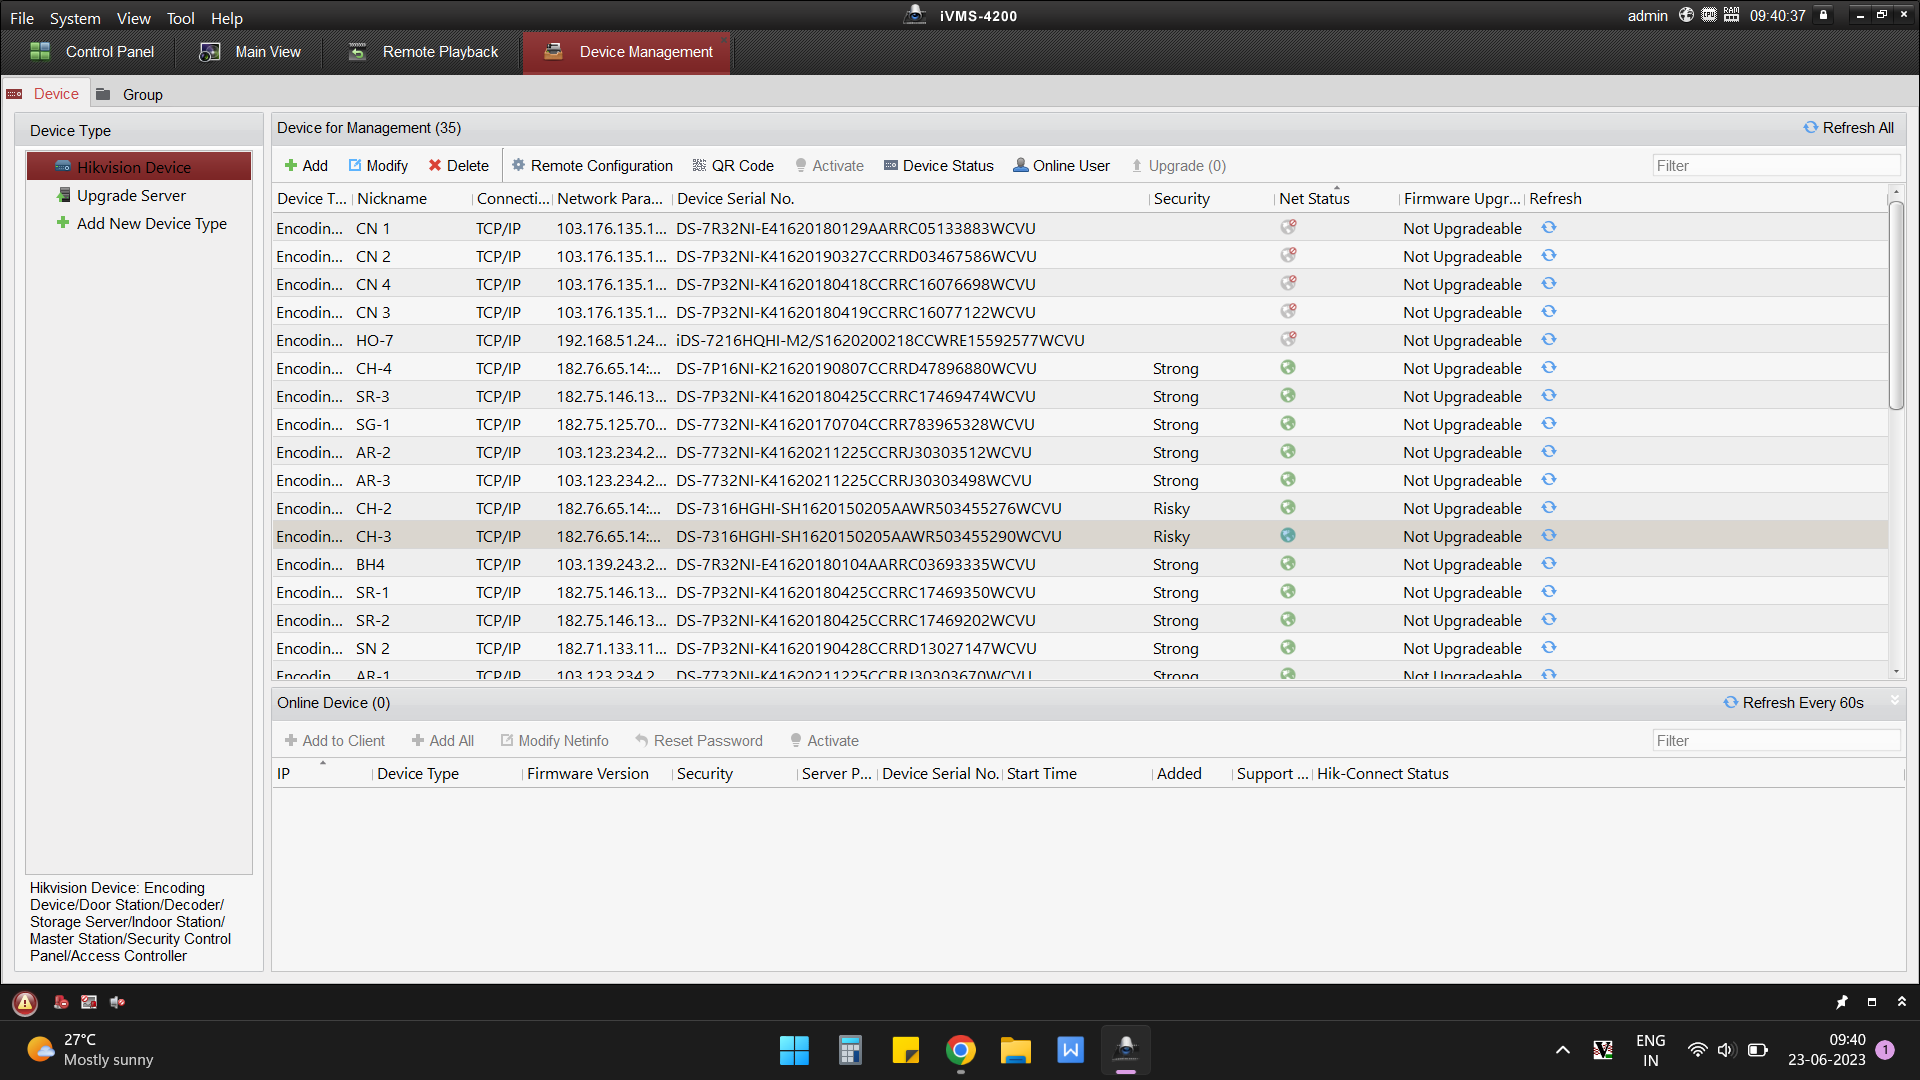Open the View menu
Screen dimensions: 1920x1080
(133, 18)
